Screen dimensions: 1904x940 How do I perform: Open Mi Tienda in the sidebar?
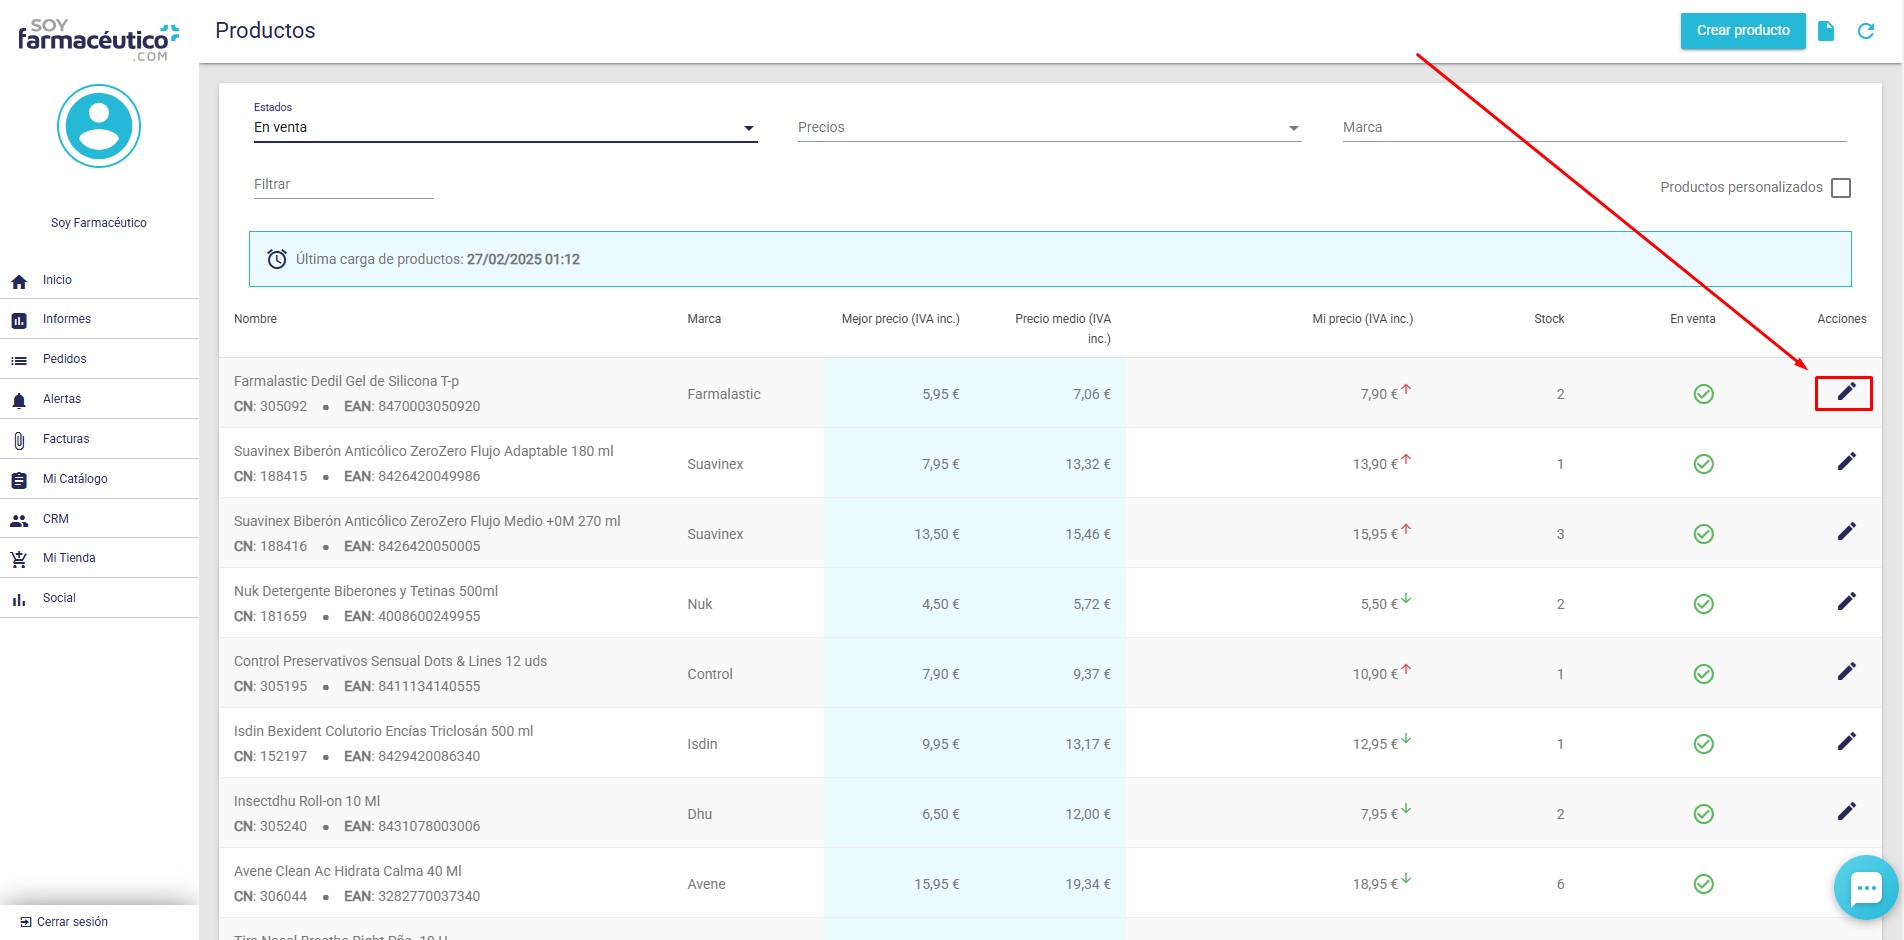click(99, 558)
